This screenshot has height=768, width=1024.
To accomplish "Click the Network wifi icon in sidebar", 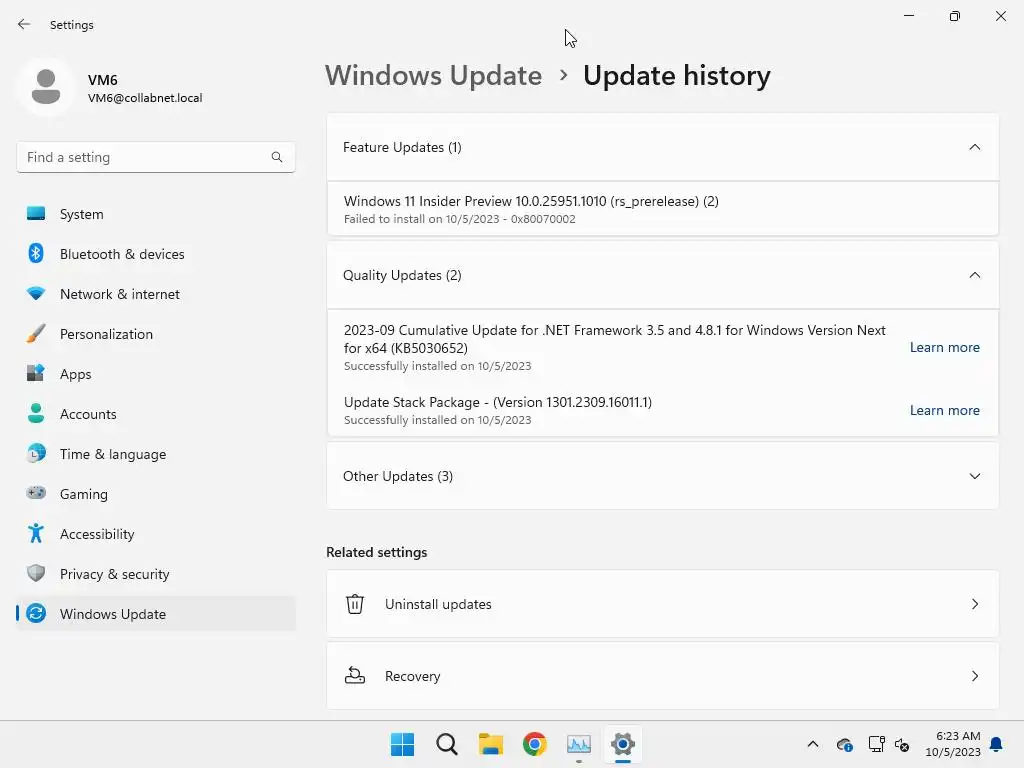I will 36,293.
